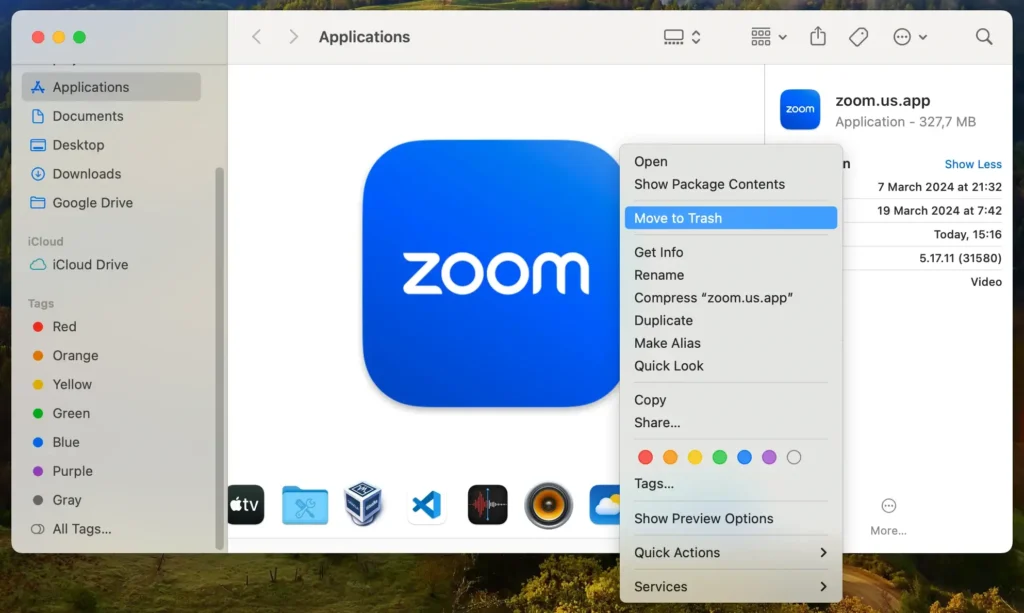Select the Utilities folder icon

(x=305, y=505)
